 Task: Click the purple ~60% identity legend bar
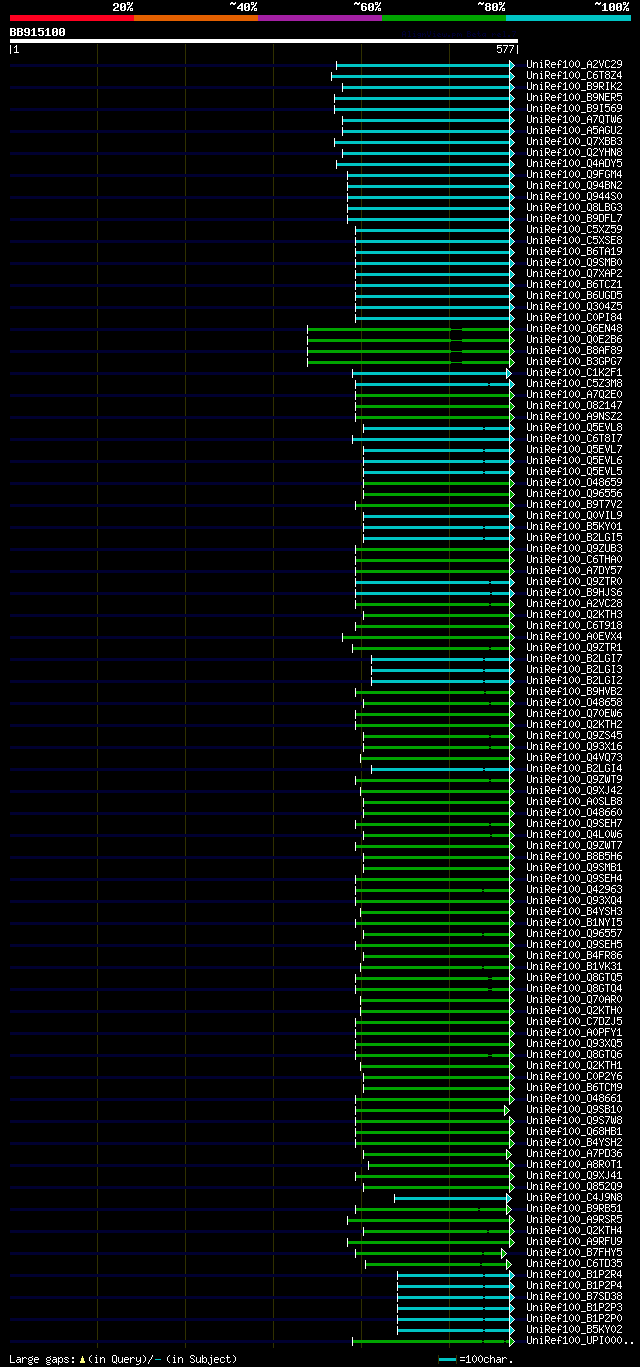pos(320,18)
